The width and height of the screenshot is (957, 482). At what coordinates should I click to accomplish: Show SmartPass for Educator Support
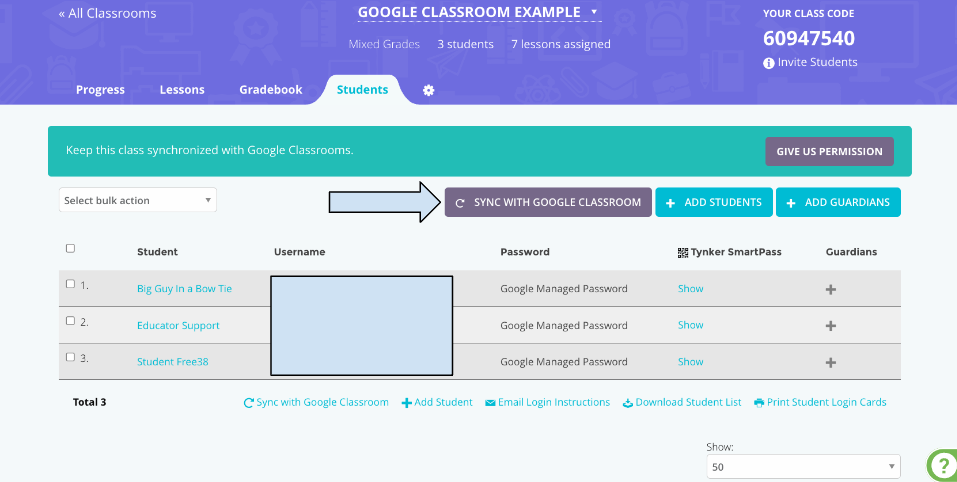coord(690,325)
